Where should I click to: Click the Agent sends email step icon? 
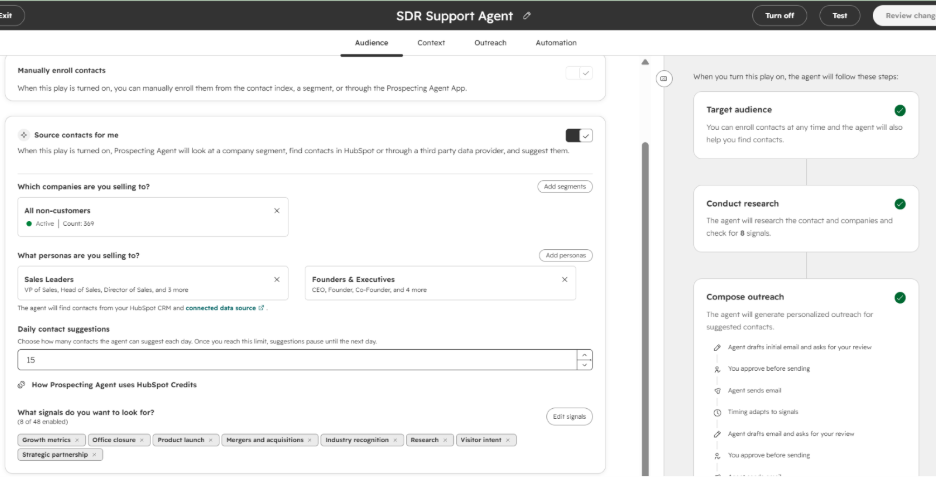(x=717, y=391)
